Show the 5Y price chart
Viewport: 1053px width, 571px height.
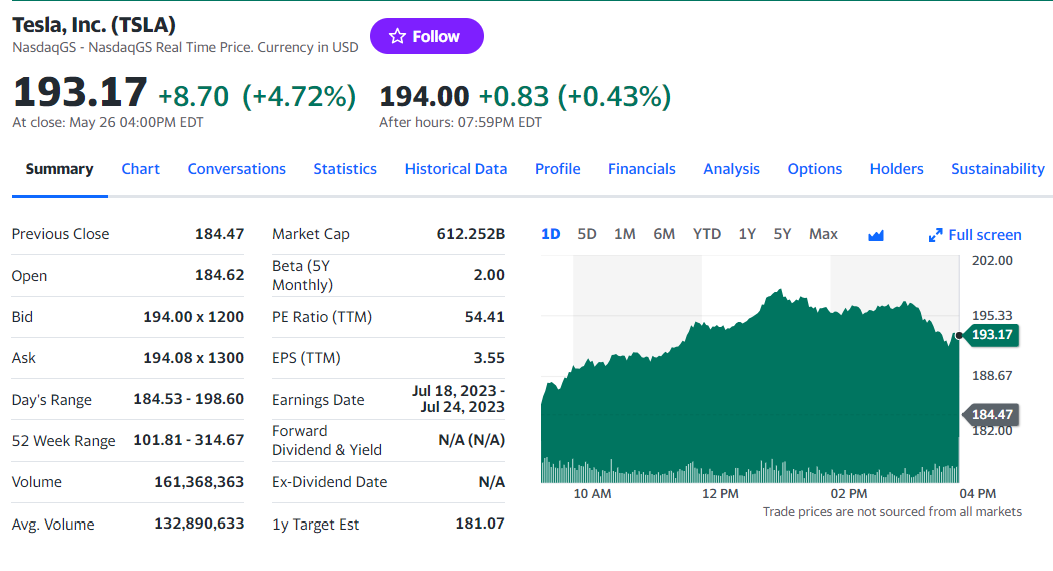pyautogui.click(x=782, y=234)
